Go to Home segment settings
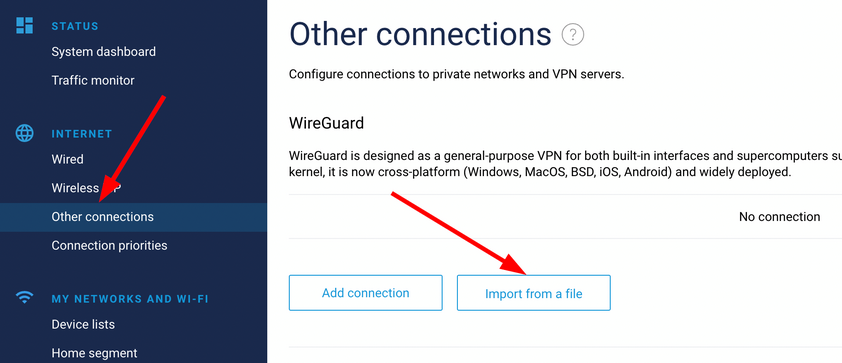Screen dimensions: 842x363 pyautogui.click(x=95, y=353)
